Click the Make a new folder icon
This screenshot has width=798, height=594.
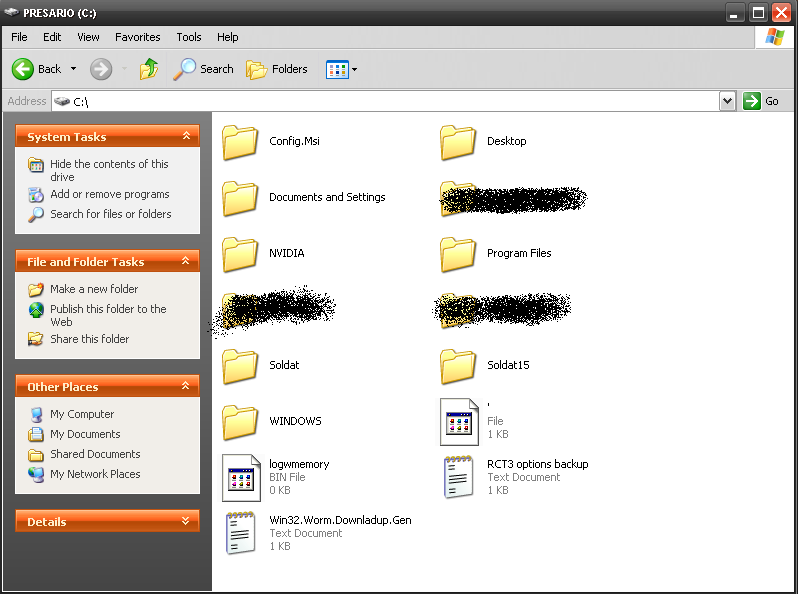click(36, 290)
